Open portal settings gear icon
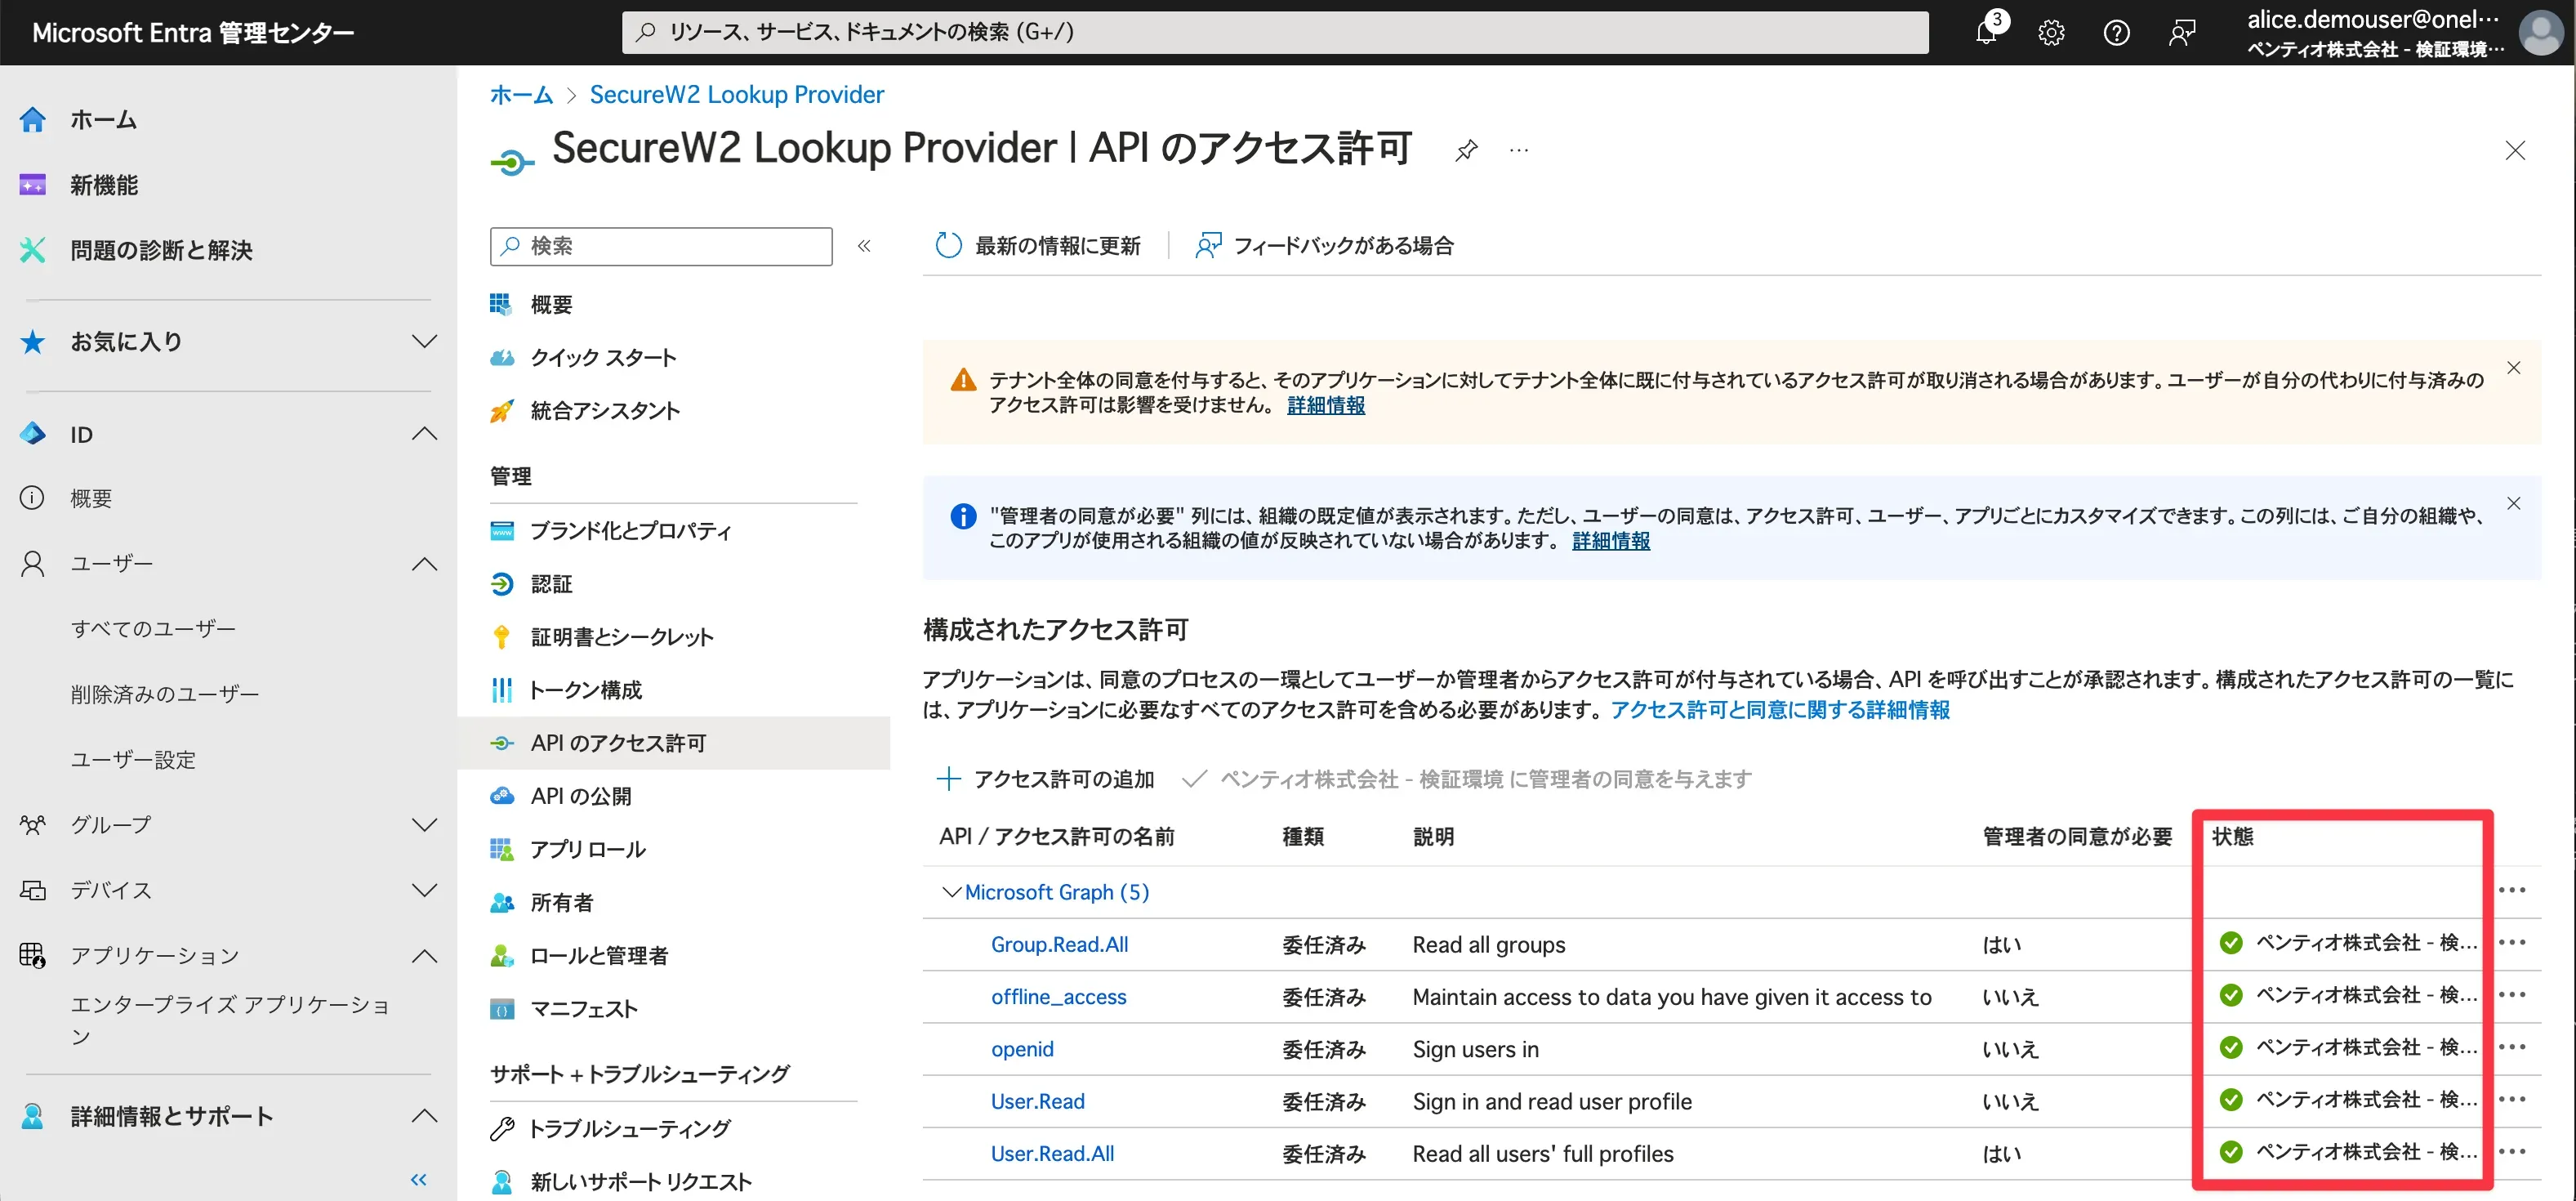Screen dimensions: 2576x1201 coord(2051,32)
